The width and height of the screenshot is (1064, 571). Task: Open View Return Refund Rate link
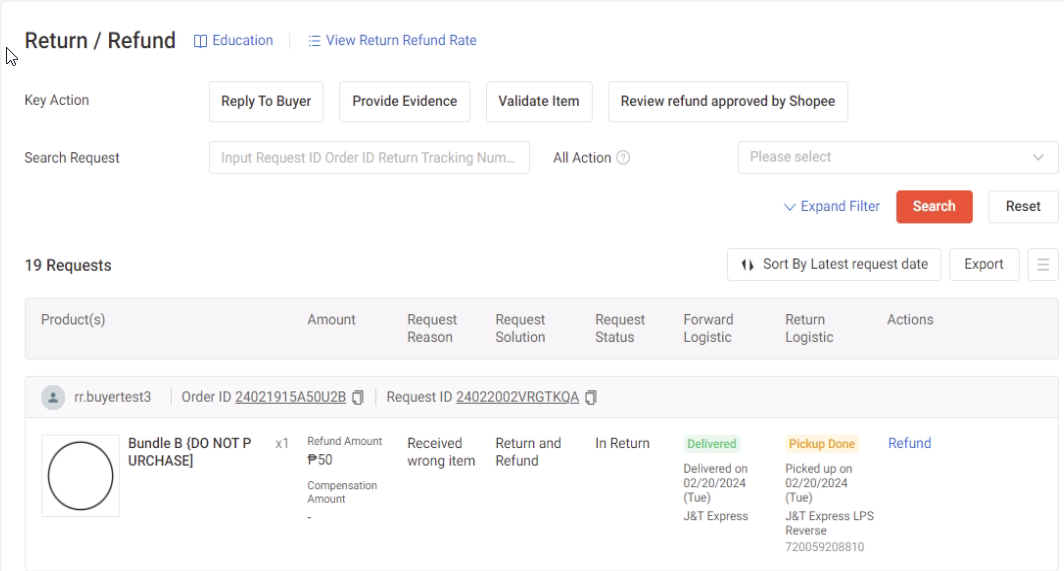coord(392,41)
